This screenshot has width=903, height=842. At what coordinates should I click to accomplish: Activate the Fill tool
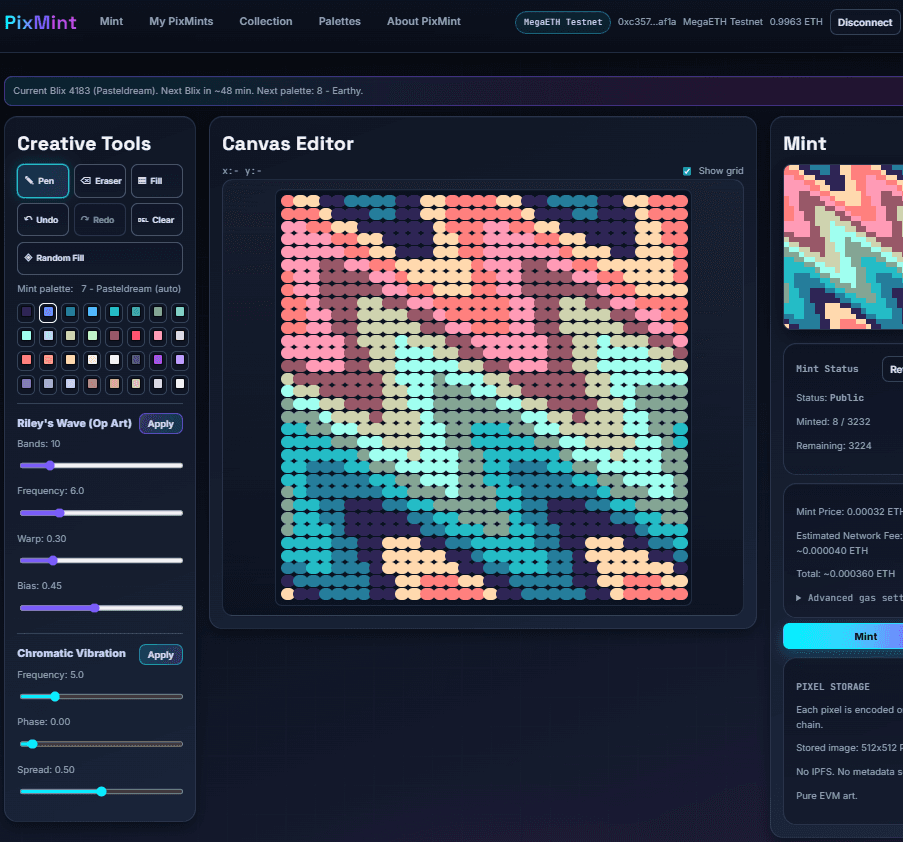156,181
